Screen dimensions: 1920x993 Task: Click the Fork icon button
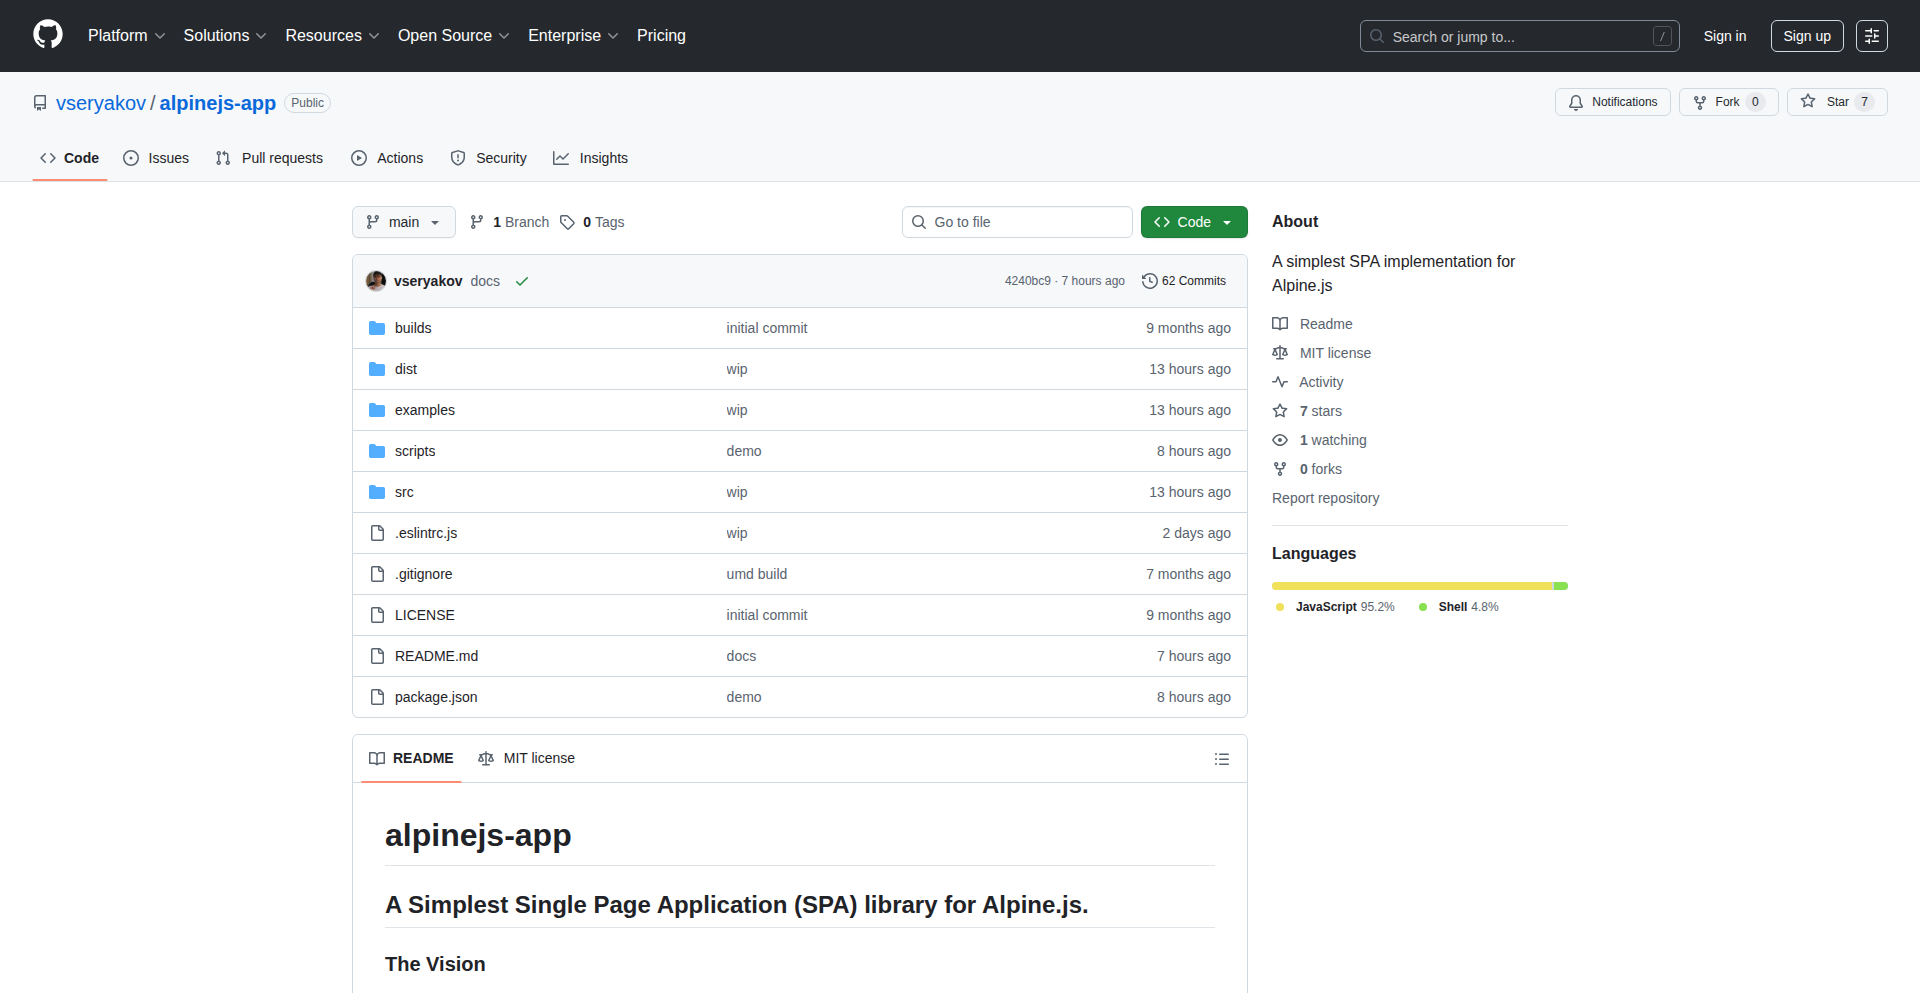pyautogui.click(x=1700, y=102)
